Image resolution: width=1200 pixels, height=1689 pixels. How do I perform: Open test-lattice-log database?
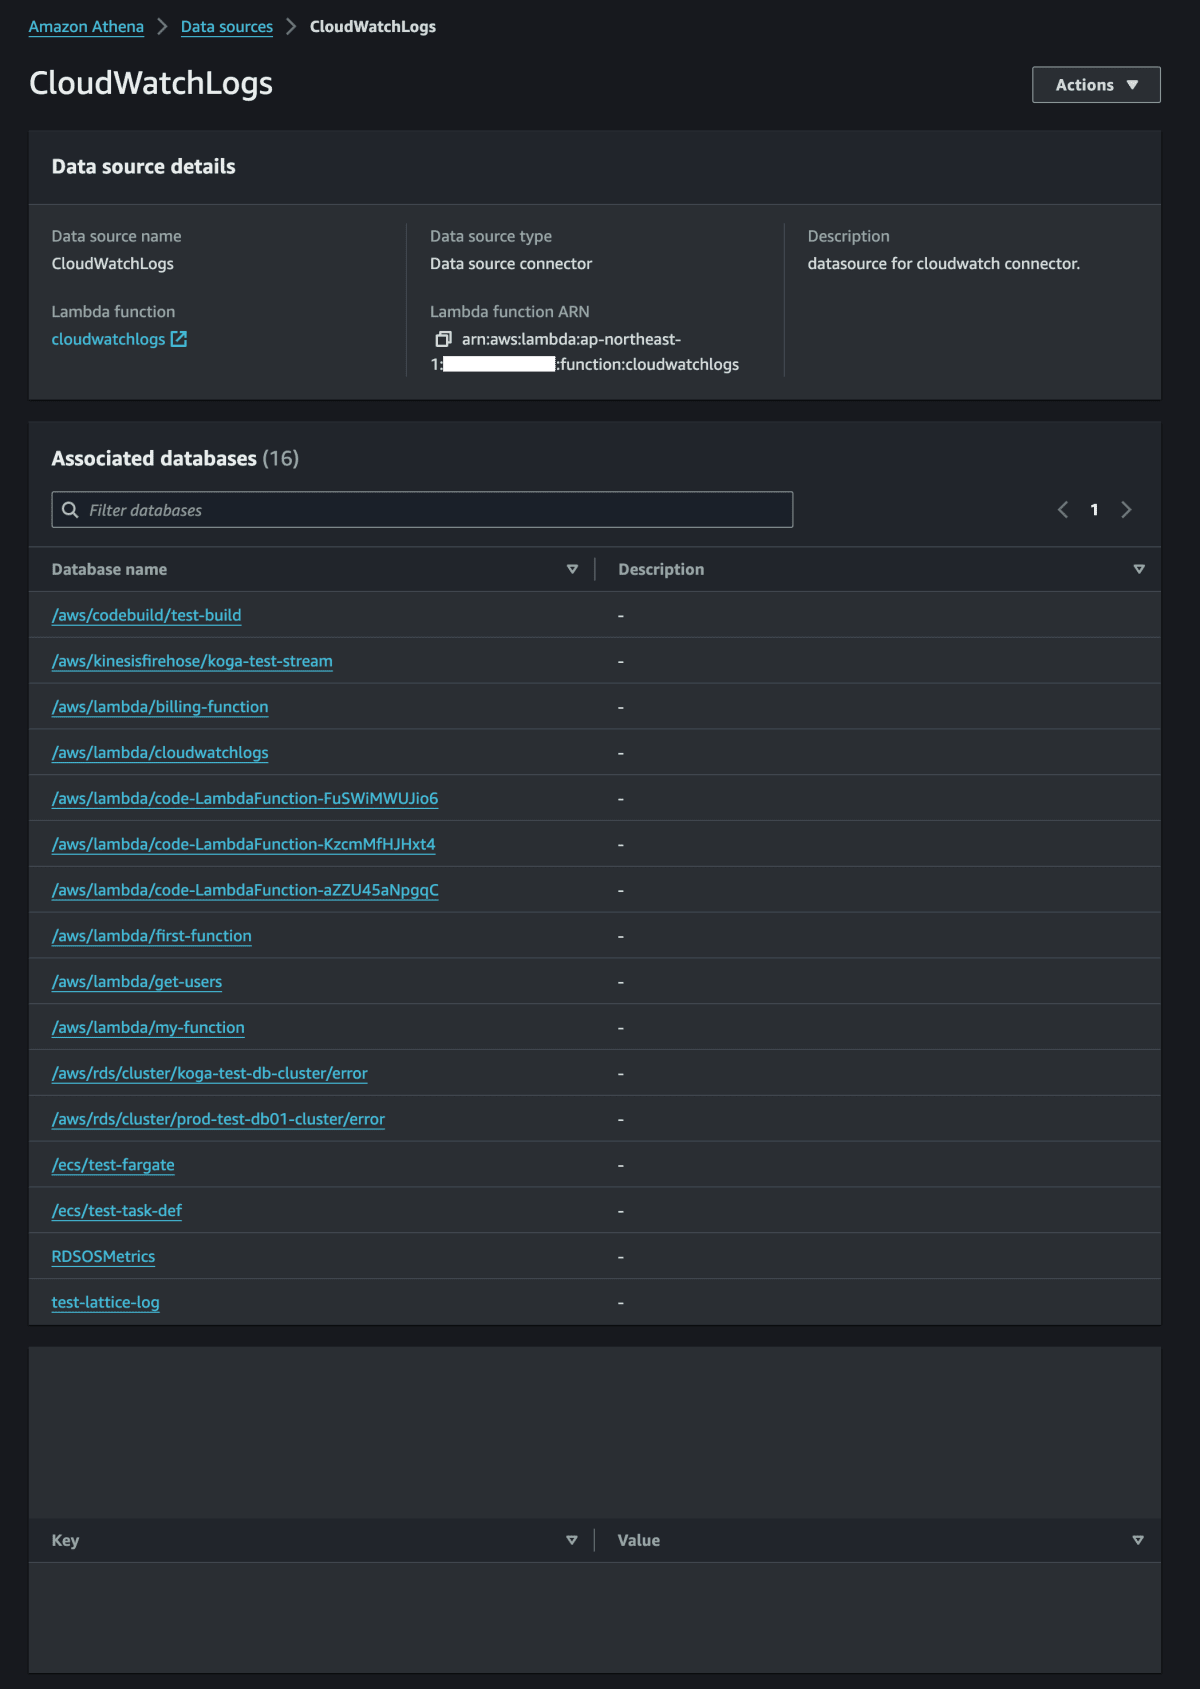point(105,1302)
